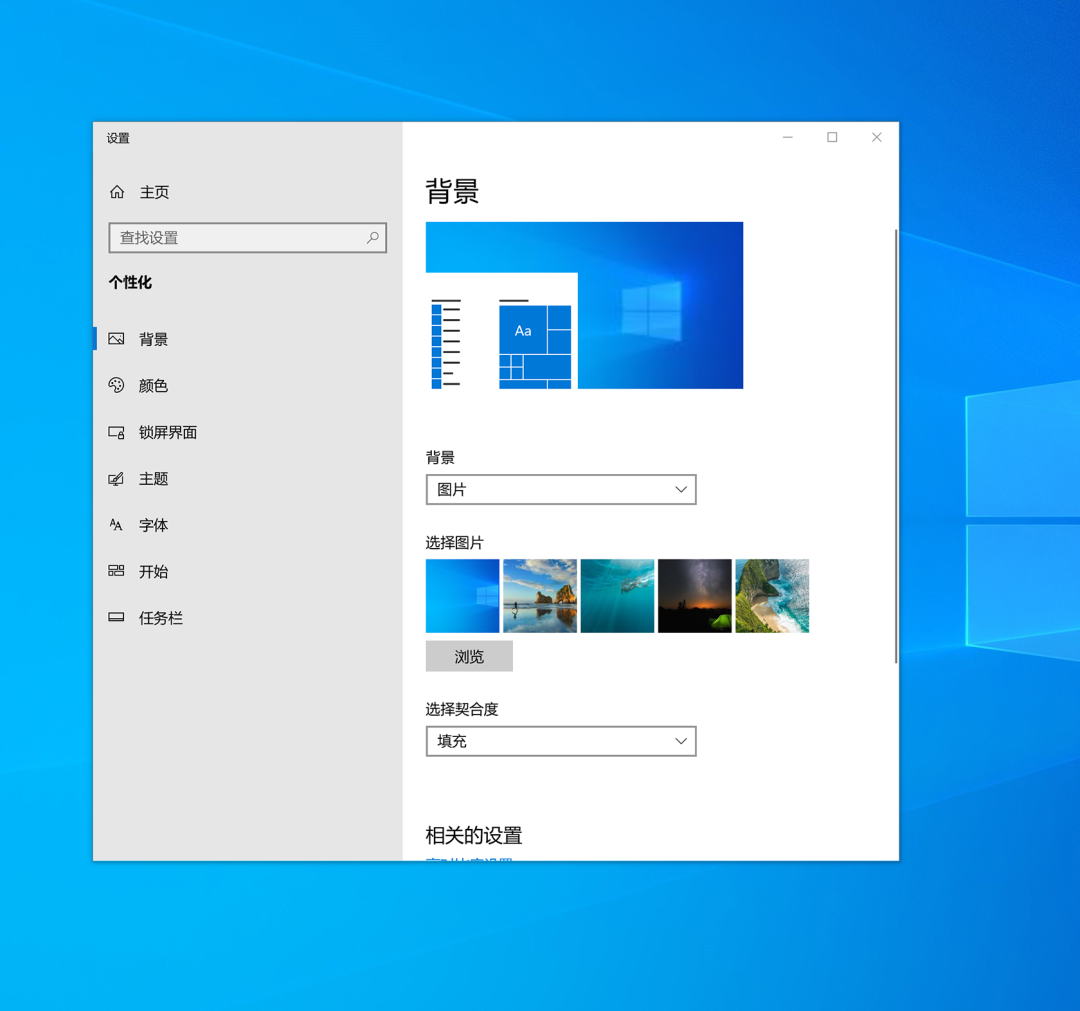This screenshot has width=1080, height=1011.
Task: Open 任务栏 settings text
Action: click(161, 618)
